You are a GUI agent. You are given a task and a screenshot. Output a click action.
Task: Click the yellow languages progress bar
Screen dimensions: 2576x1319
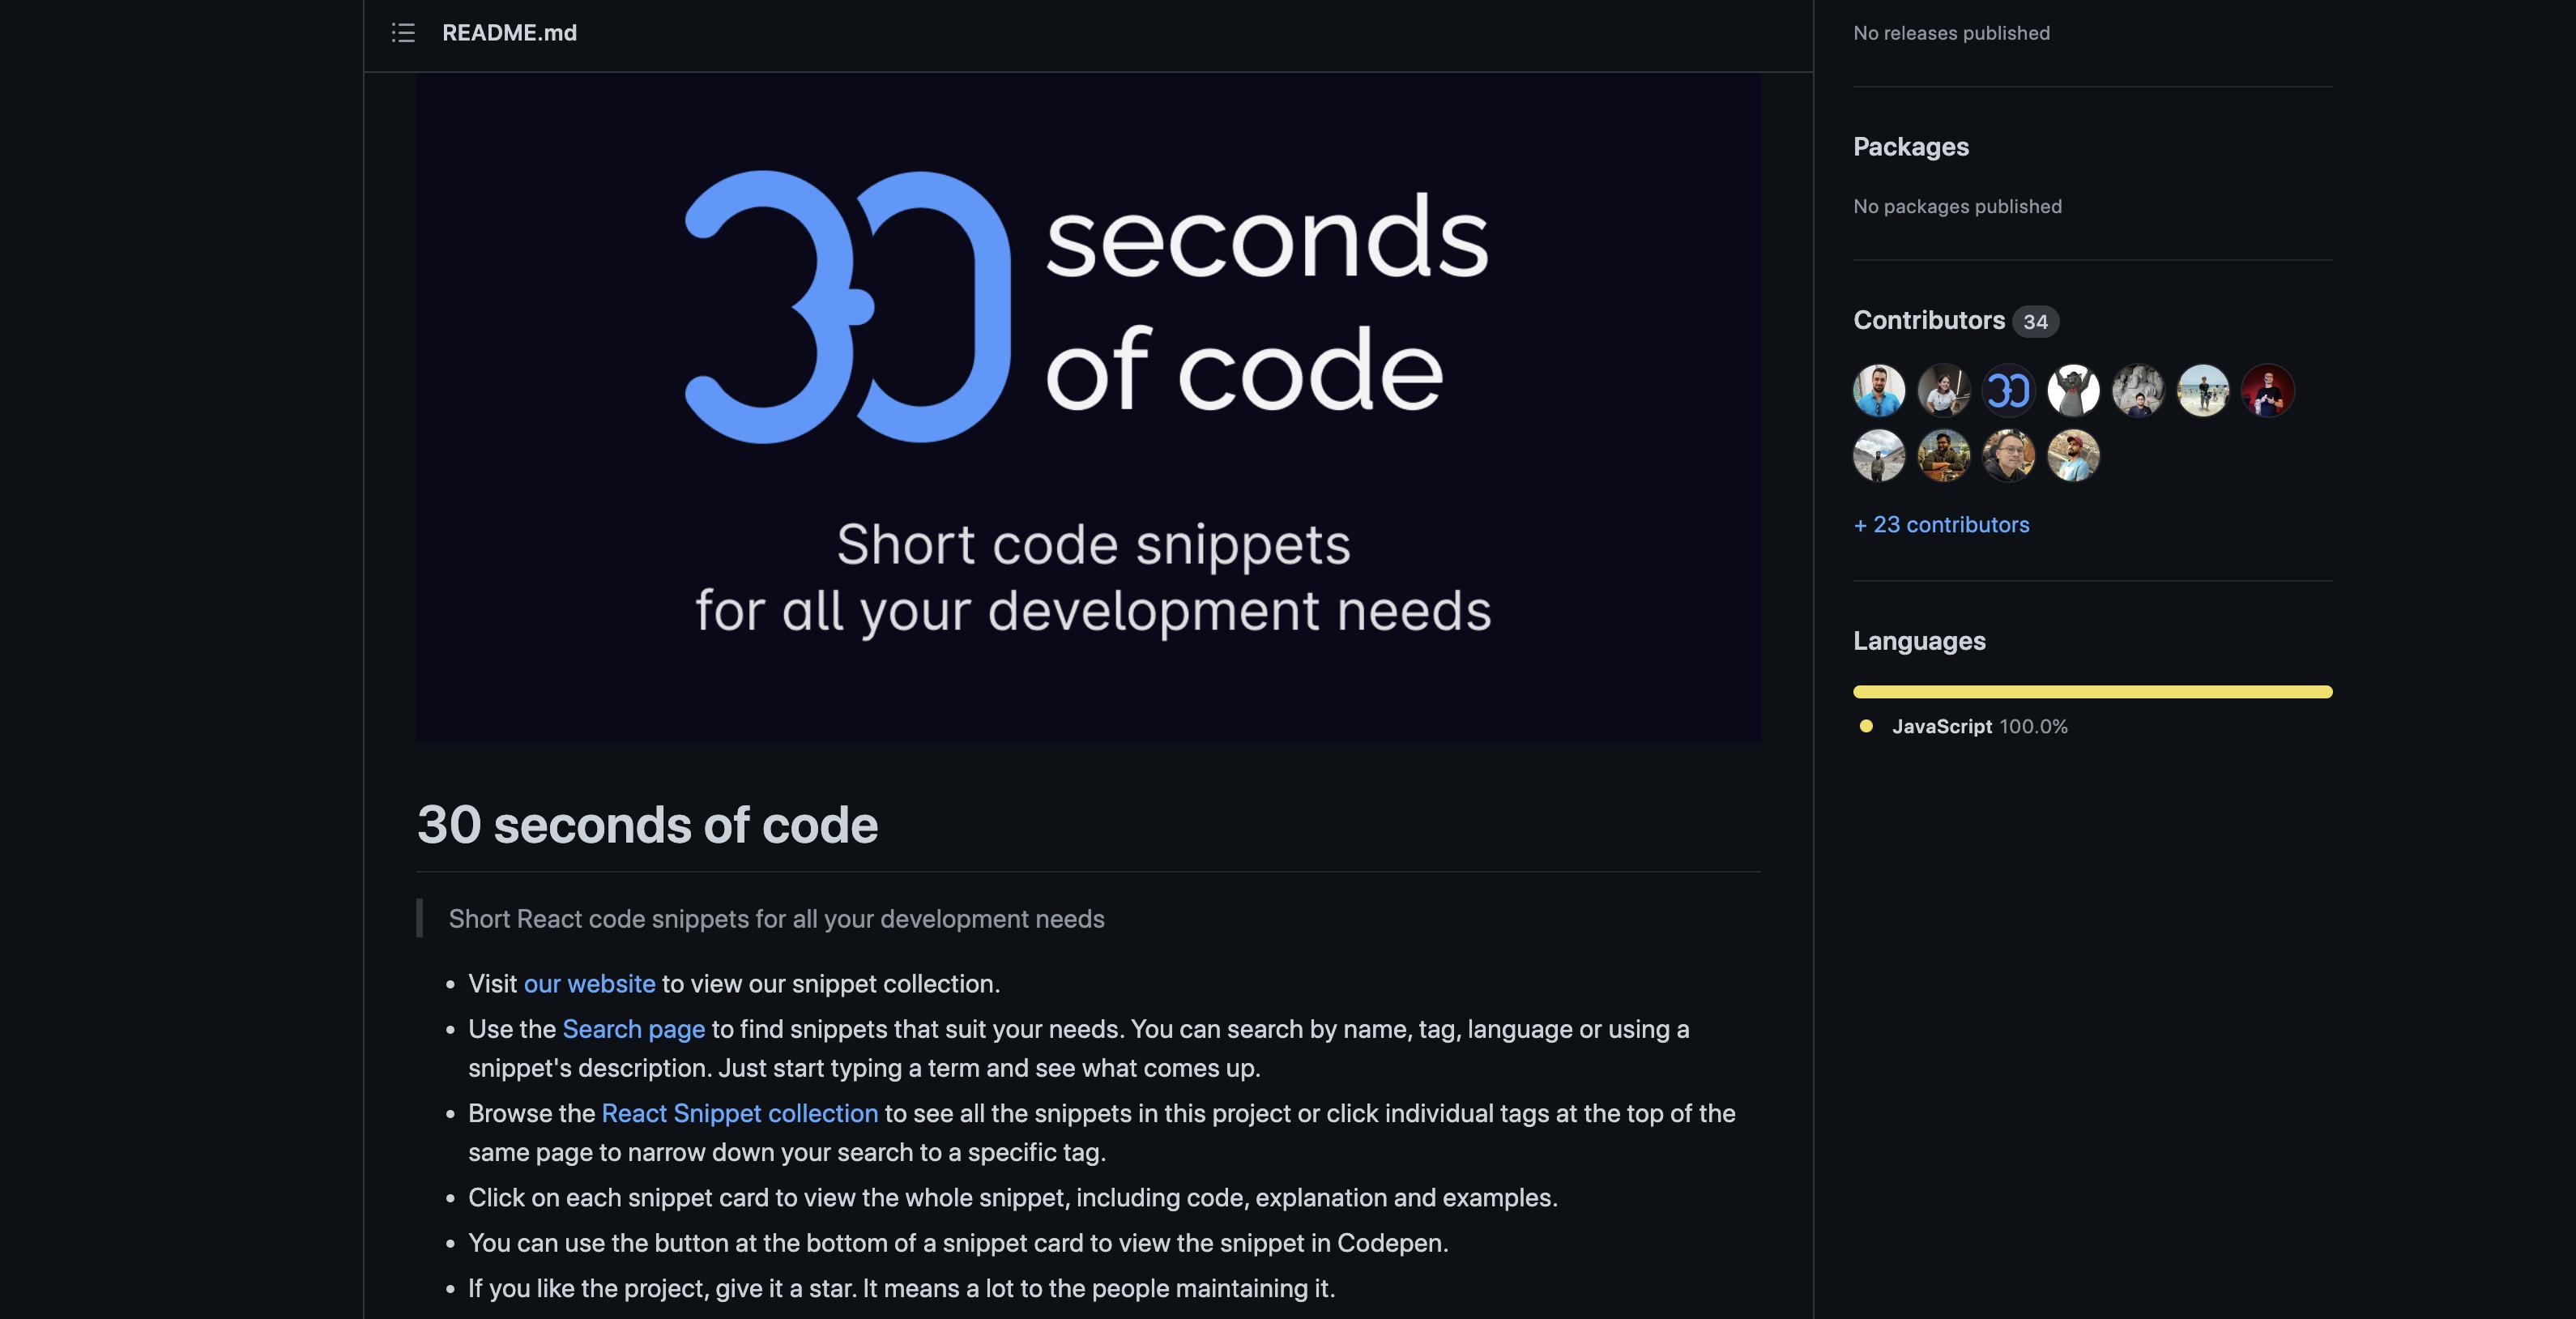point(2092,691)
